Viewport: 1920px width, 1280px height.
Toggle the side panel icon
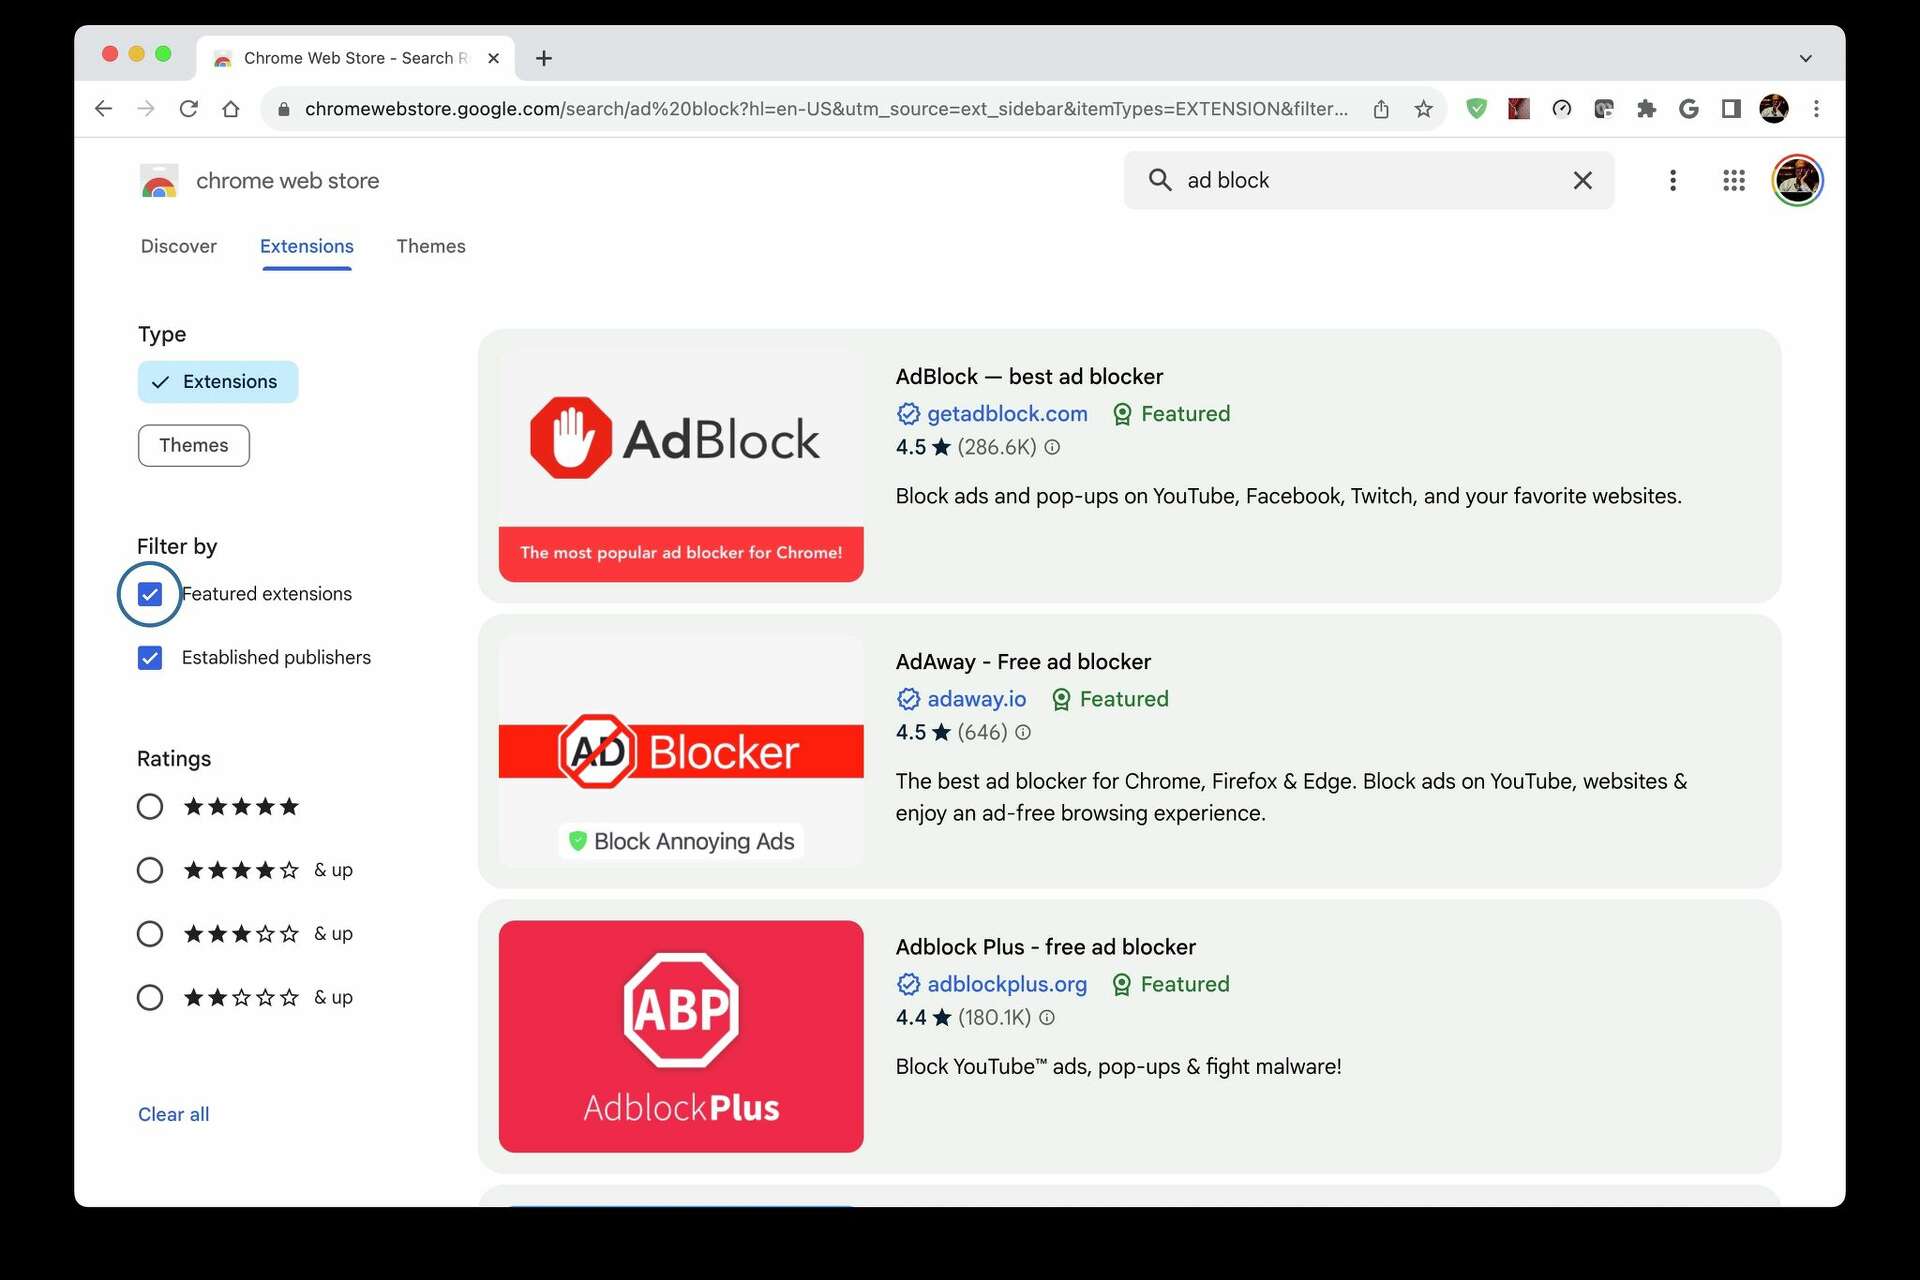(x=1731, y=108)
